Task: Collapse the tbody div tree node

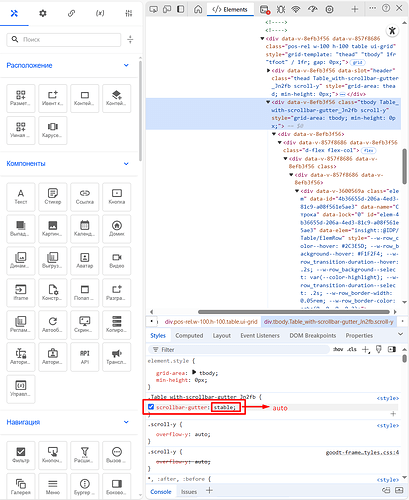Action: (x=268, y=102)
